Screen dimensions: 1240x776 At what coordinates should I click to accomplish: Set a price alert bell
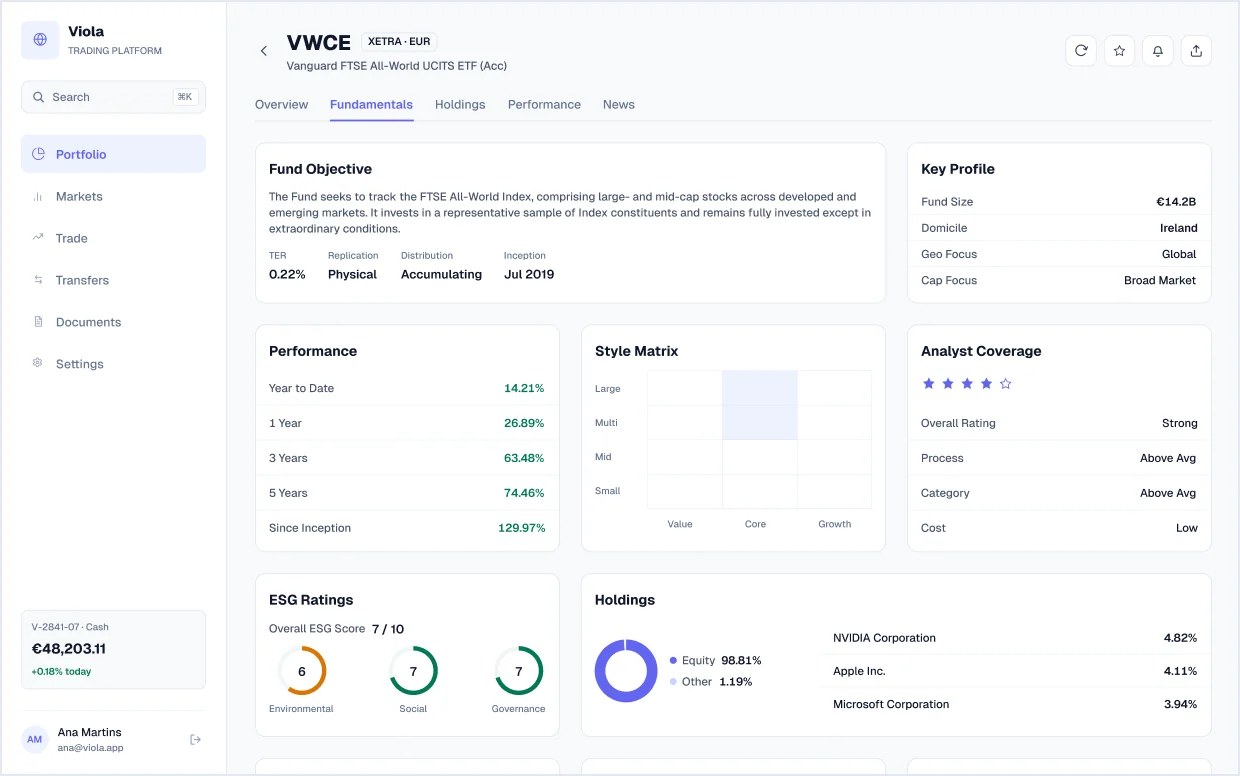1158,51
